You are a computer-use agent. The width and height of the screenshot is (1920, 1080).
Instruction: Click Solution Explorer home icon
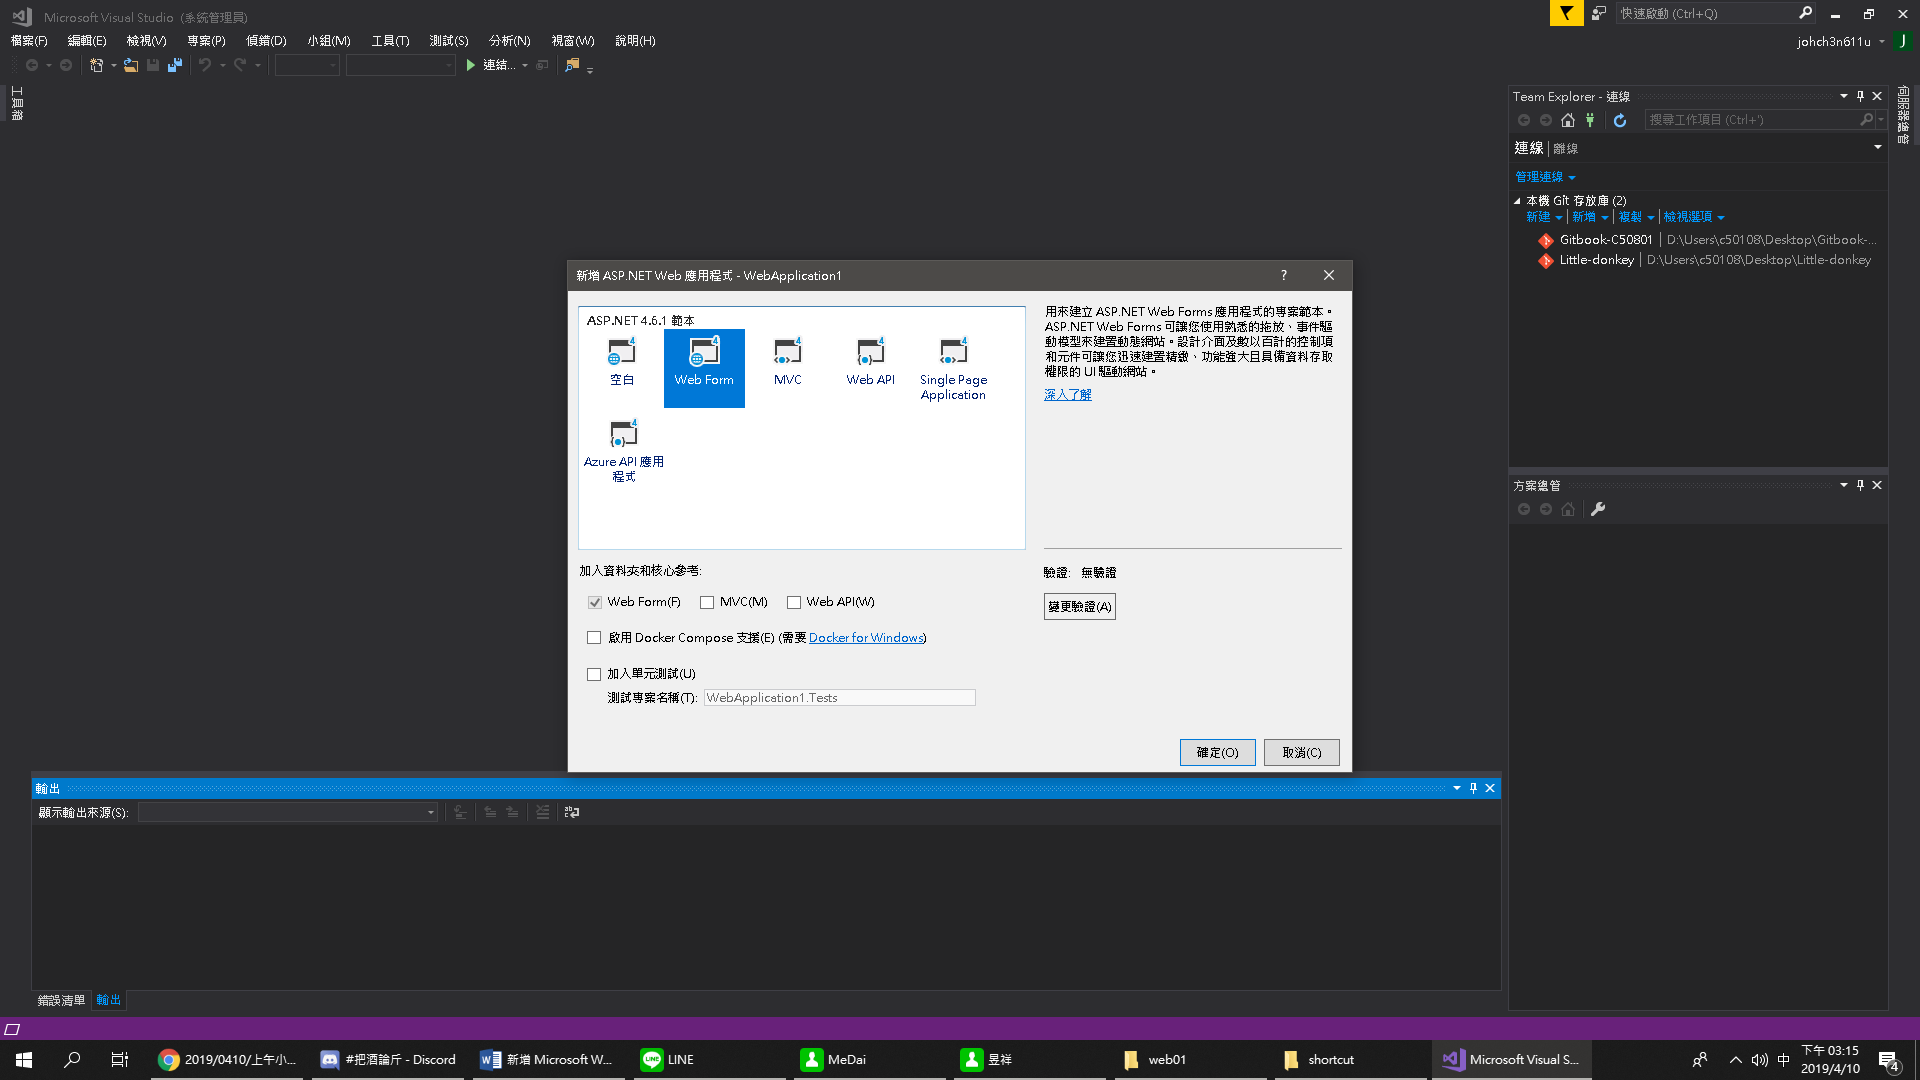tap(1568, 509)
